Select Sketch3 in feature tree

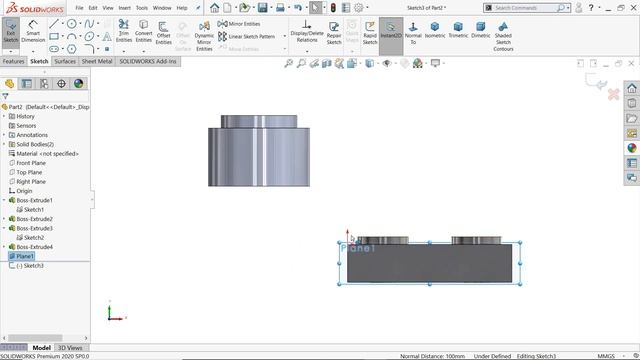coord(27,266)
